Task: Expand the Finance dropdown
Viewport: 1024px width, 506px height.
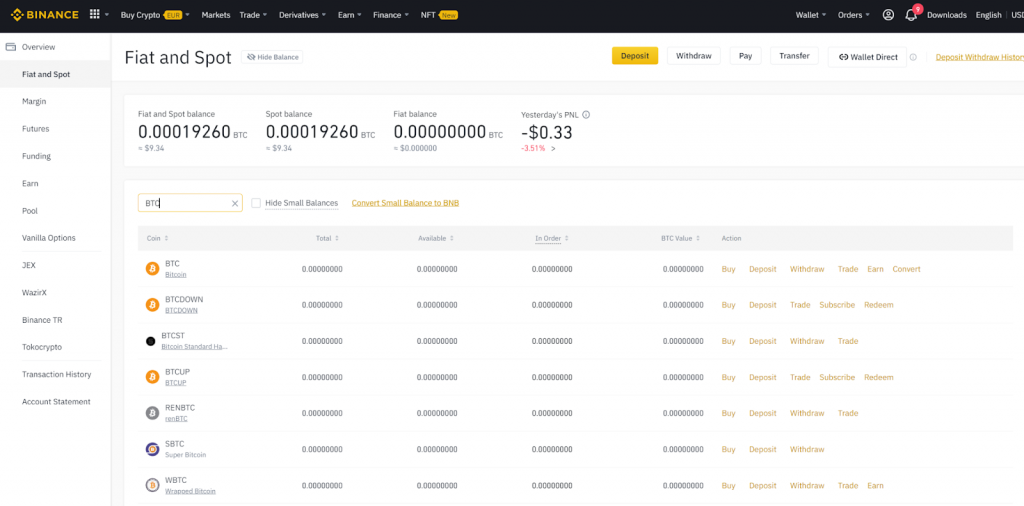Action: (391, 15)
